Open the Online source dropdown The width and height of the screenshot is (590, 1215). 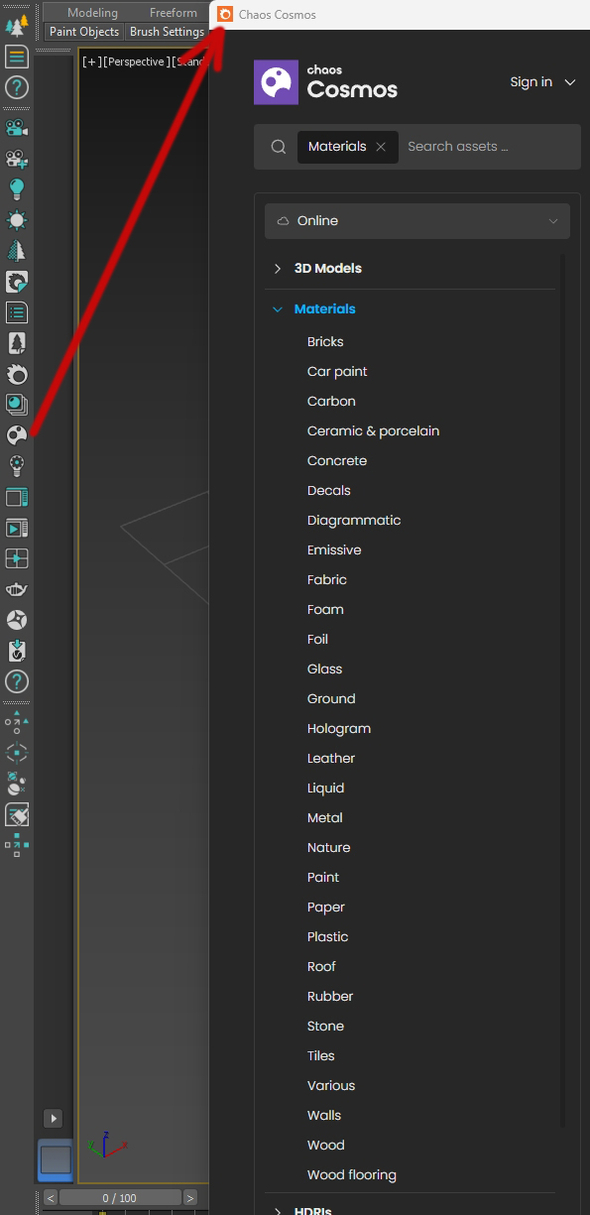pos(417,221)
